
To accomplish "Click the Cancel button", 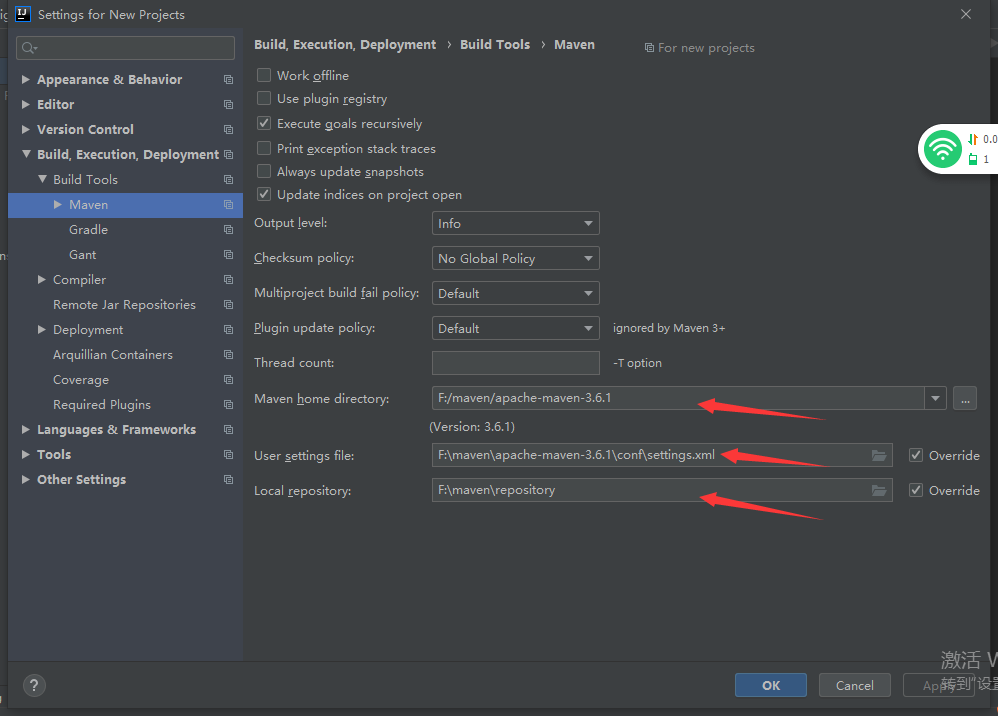I will [854, 685].
